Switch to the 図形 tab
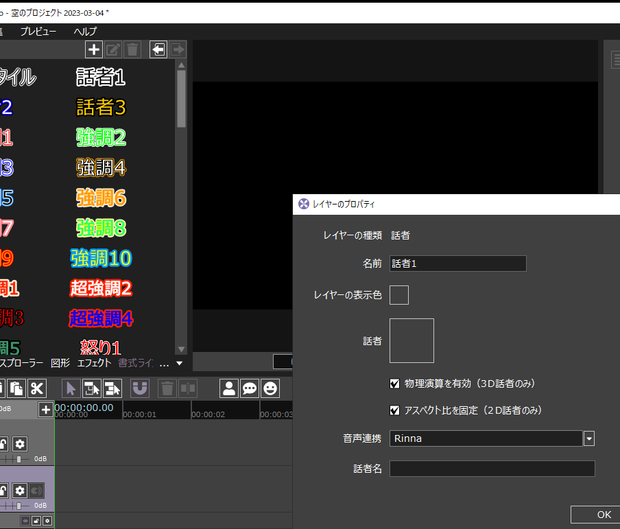Viewport: 620px width, 529px height. [x=60, y=363]
